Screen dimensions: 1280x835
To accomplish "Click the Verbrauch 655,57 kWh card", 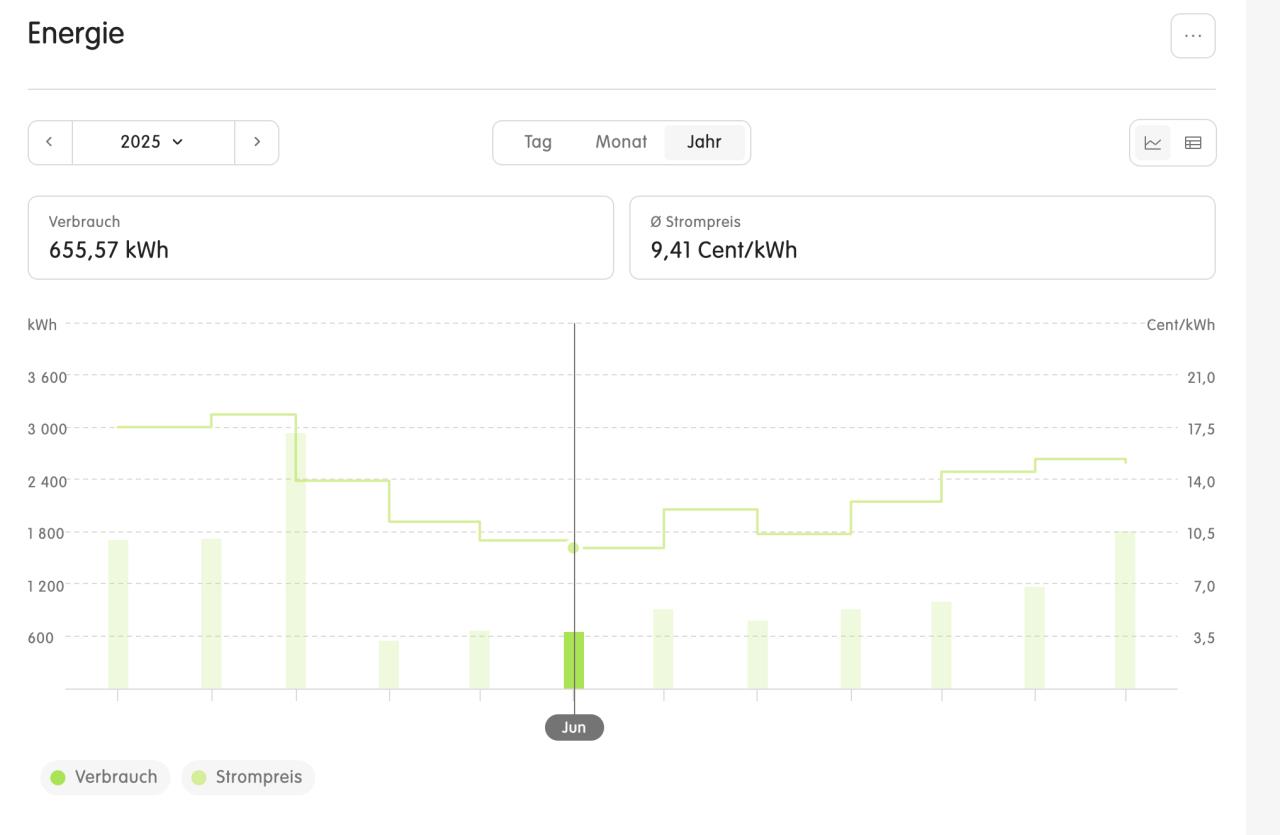I will click(x=320, y=237).
